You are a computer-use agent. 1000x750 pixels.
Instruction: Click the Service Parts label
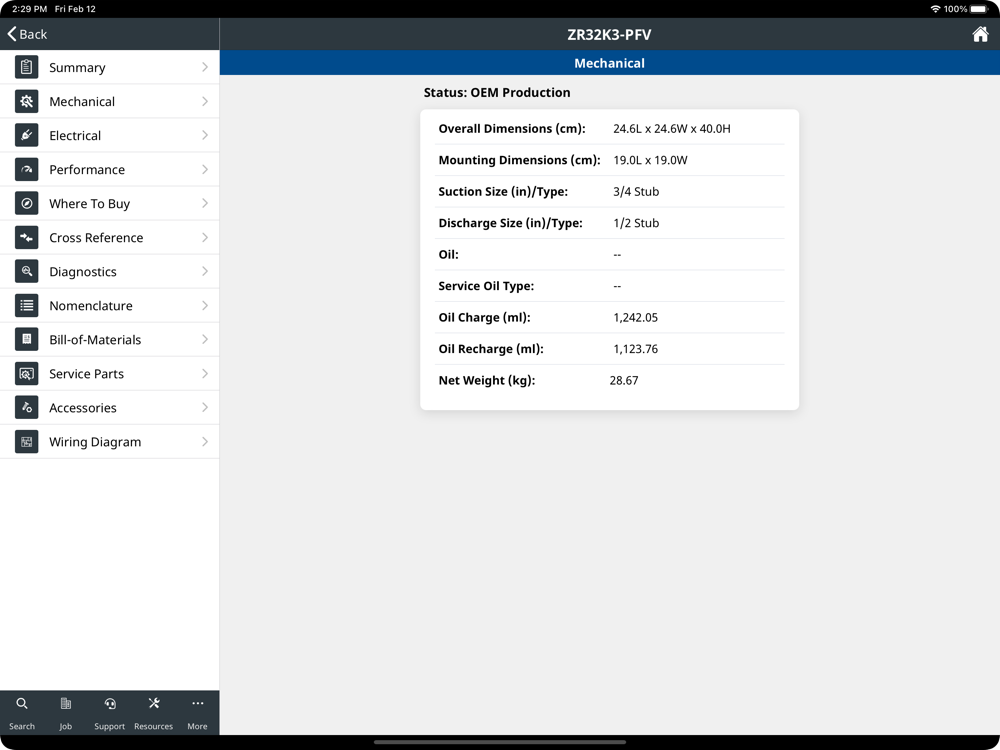pyautogui.click(x=86, y=374)
